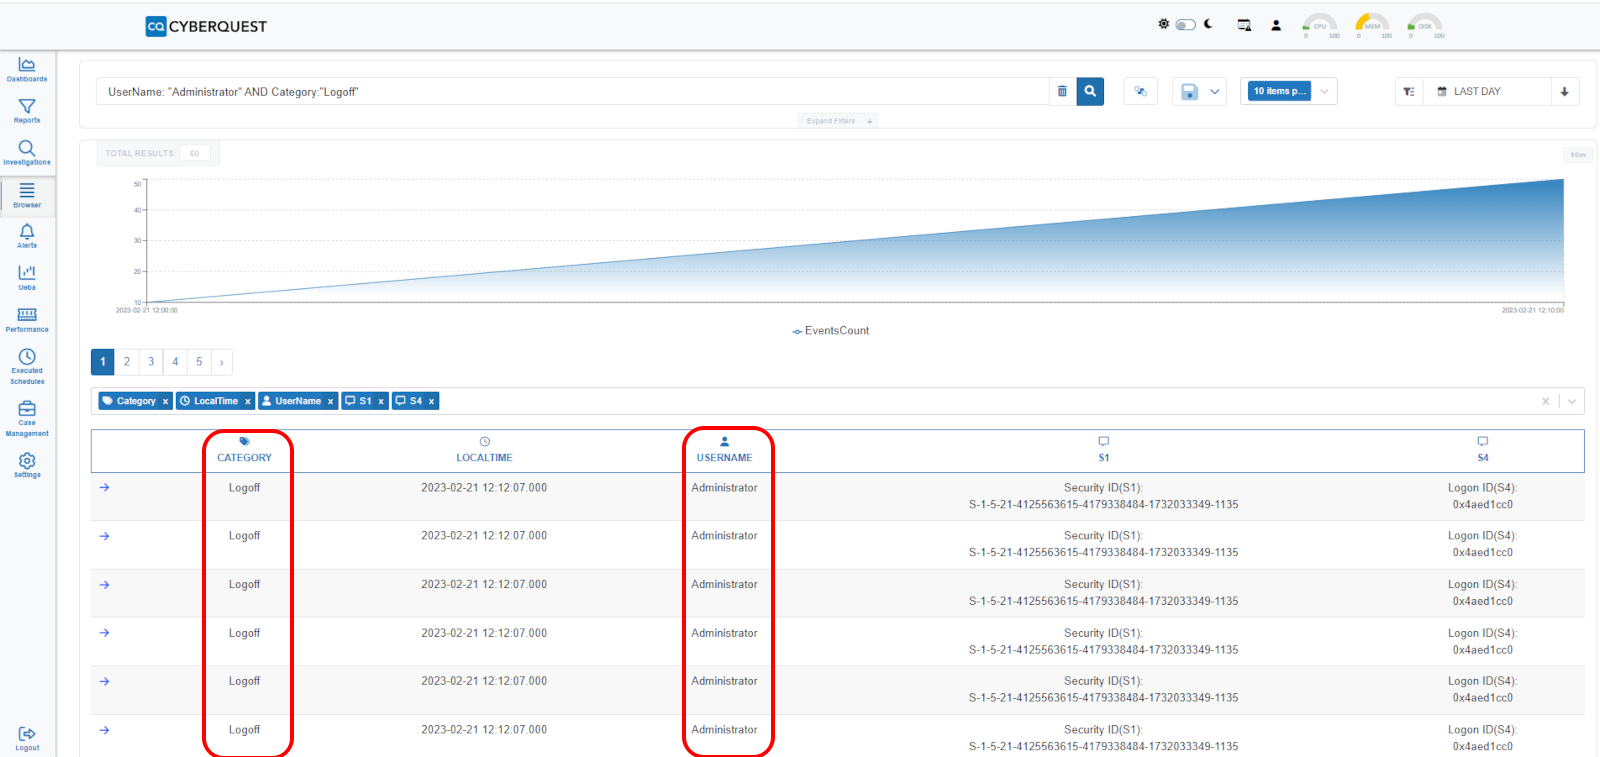Click the 10m interval chart button
The height and width of the screenshot is (757, 1600).
click(x=1577, y=155)
